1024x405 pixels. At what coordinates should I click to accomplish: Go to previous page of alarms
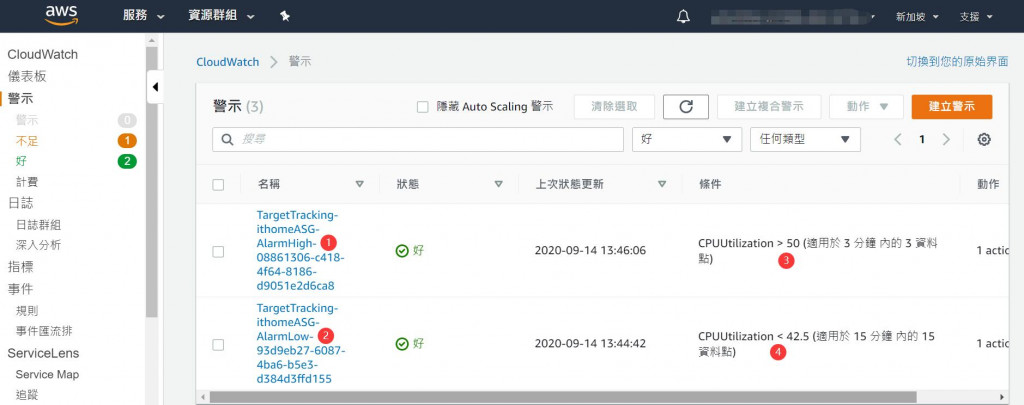pos(898,139)
